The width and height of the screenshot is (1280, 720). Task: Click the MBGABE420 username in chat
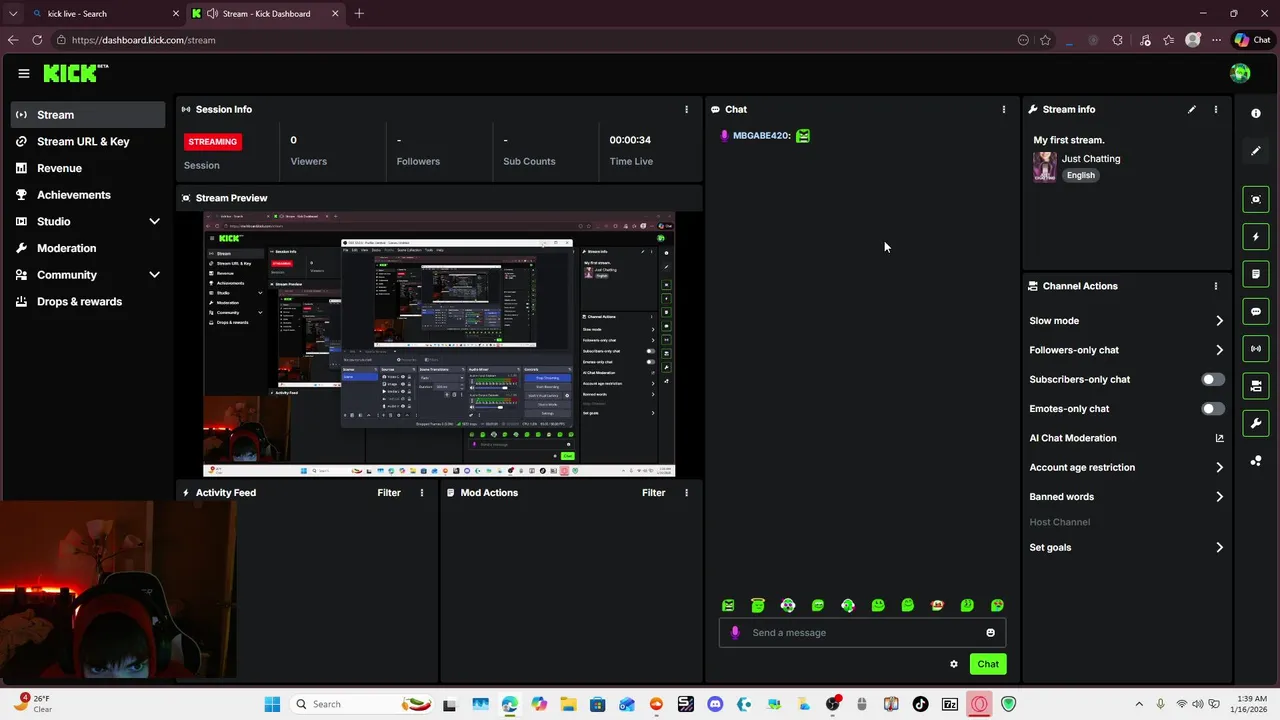762,135
